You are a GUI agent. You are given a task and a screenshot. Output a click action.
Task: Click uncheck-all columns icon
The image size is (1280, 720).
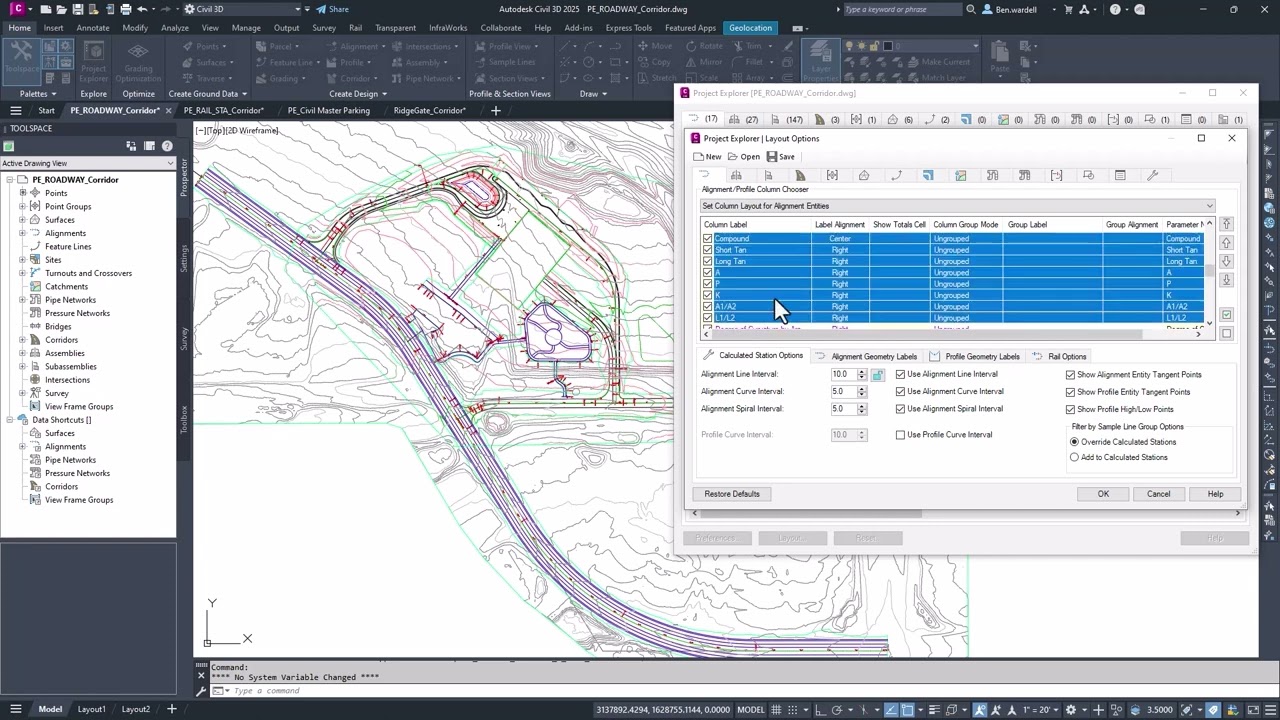1227,333
